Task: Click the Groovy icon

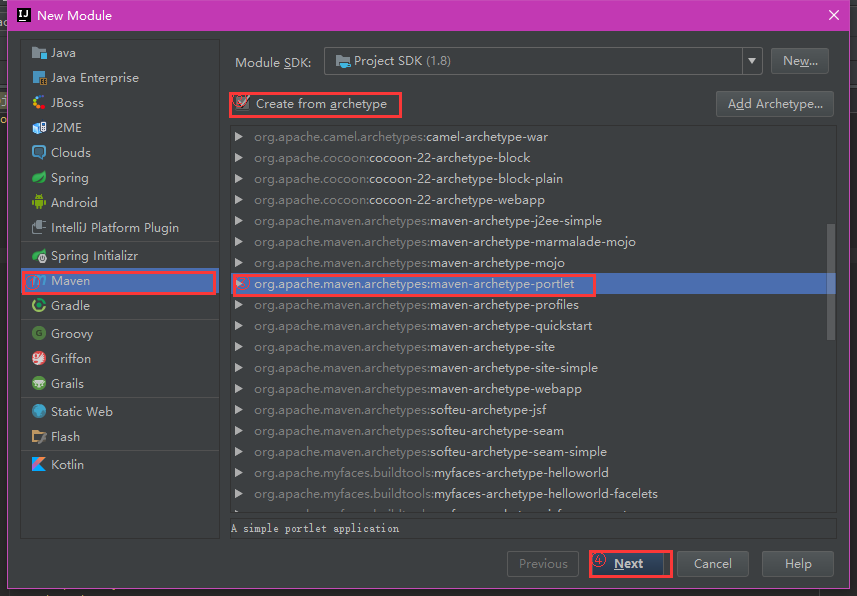Action: click(x=39, y=334)
